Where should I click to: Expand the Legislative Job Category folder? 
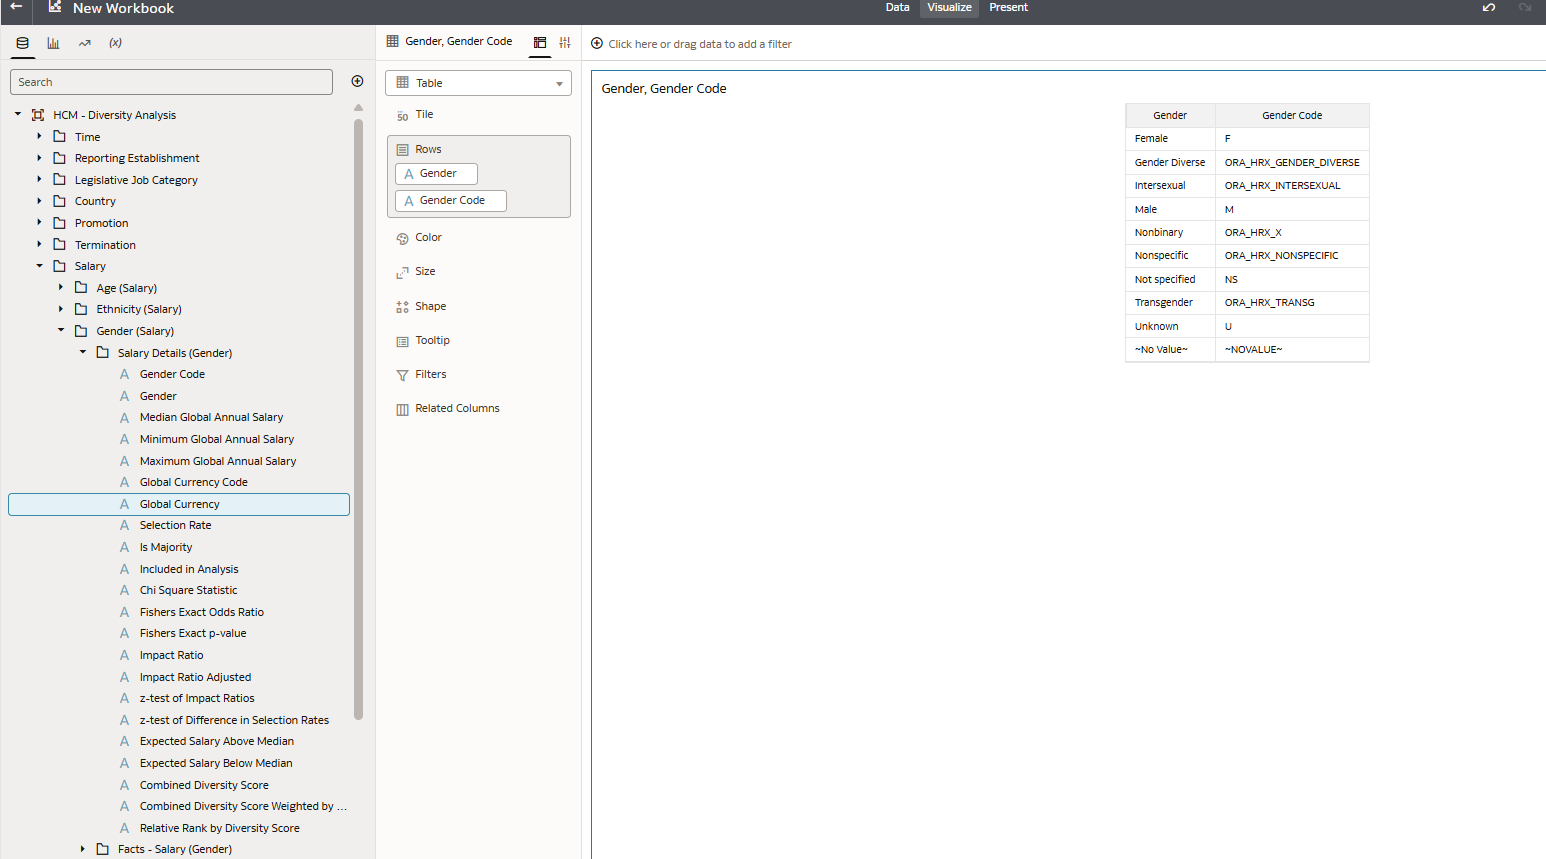pyautogui.click(x=39, y=179)
